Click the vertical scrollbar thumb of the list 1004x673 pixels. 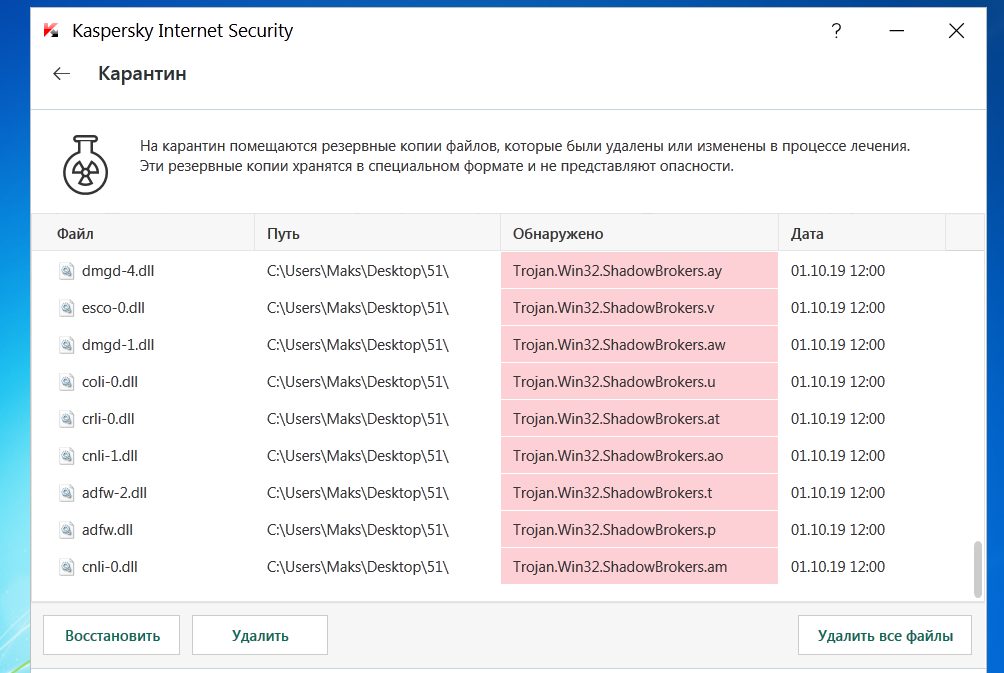977,568
